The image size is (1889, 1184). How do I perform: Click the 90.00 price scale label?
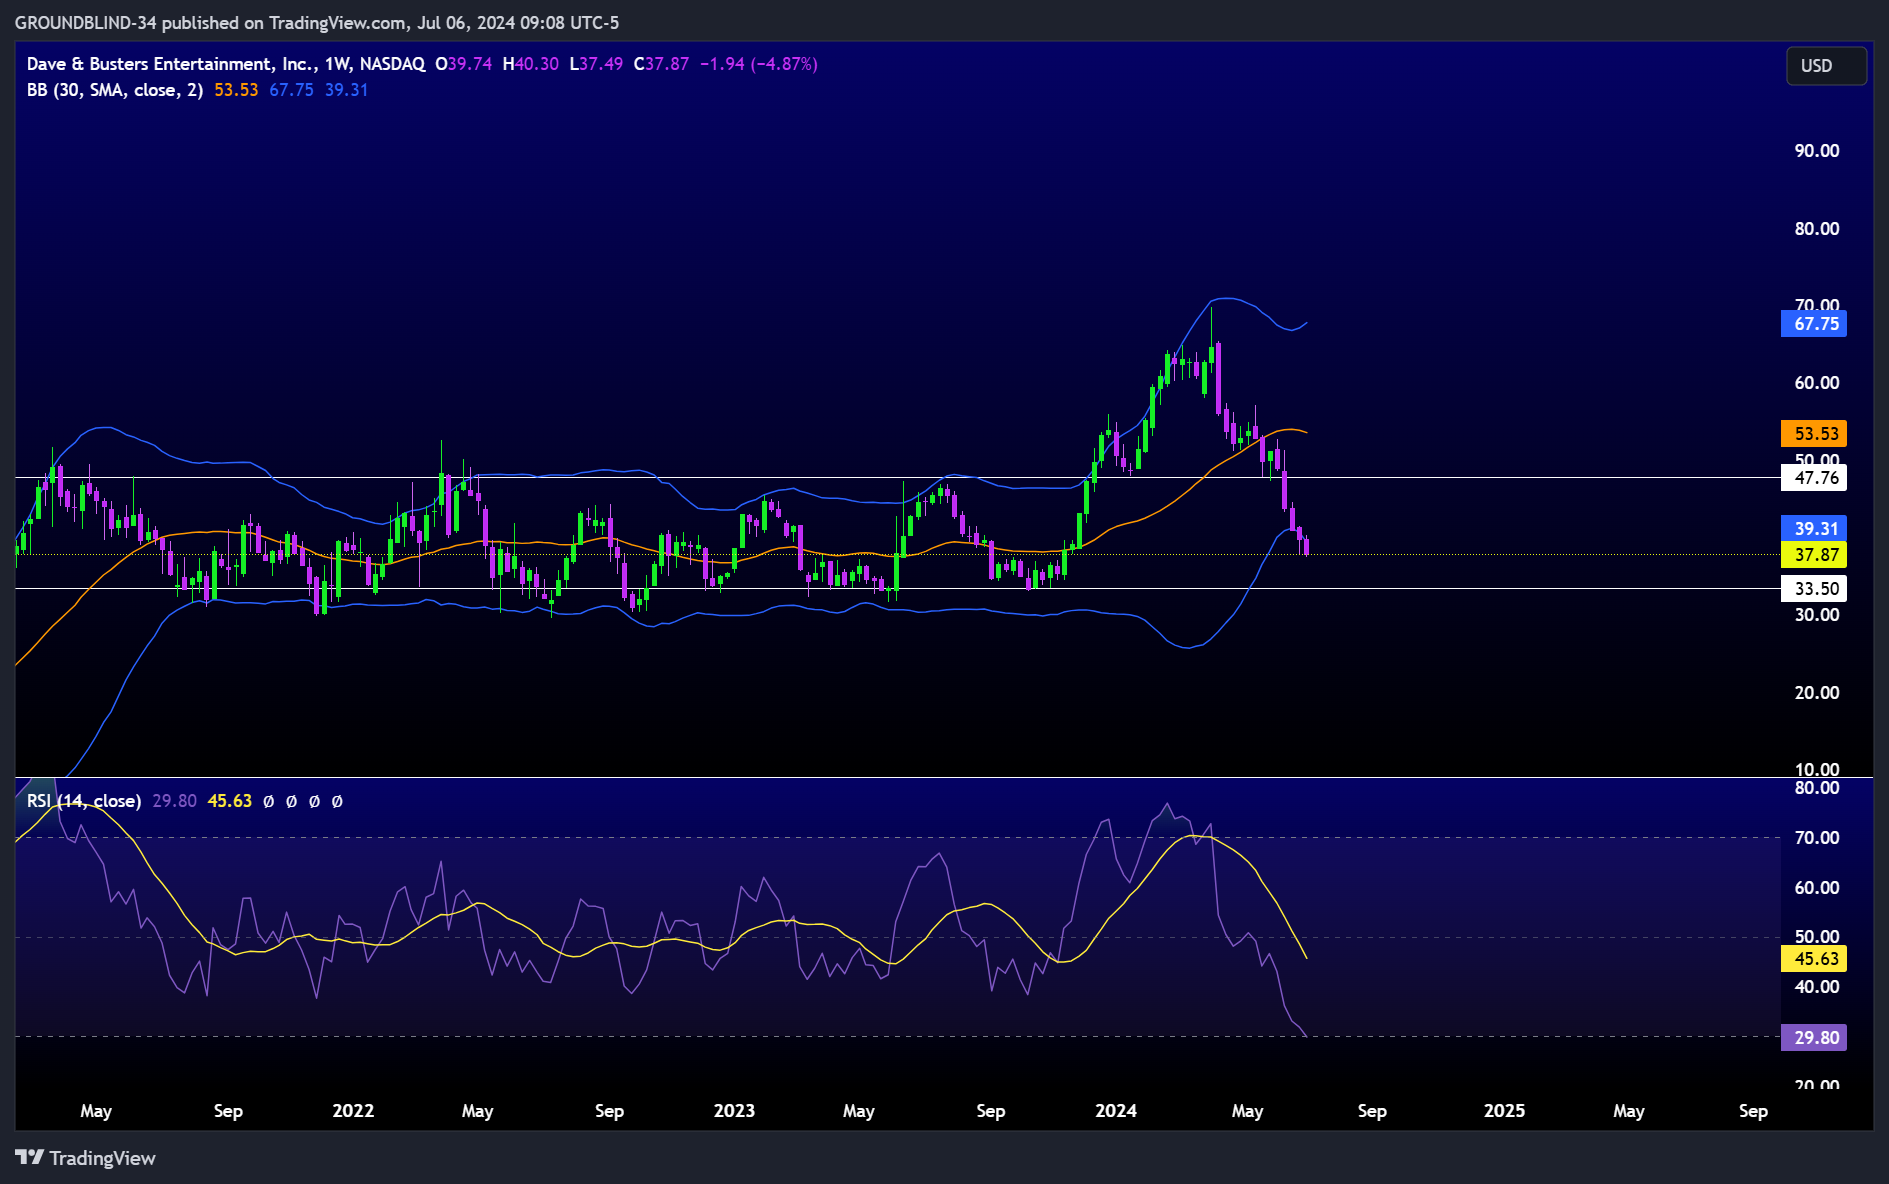[1817, 151]
